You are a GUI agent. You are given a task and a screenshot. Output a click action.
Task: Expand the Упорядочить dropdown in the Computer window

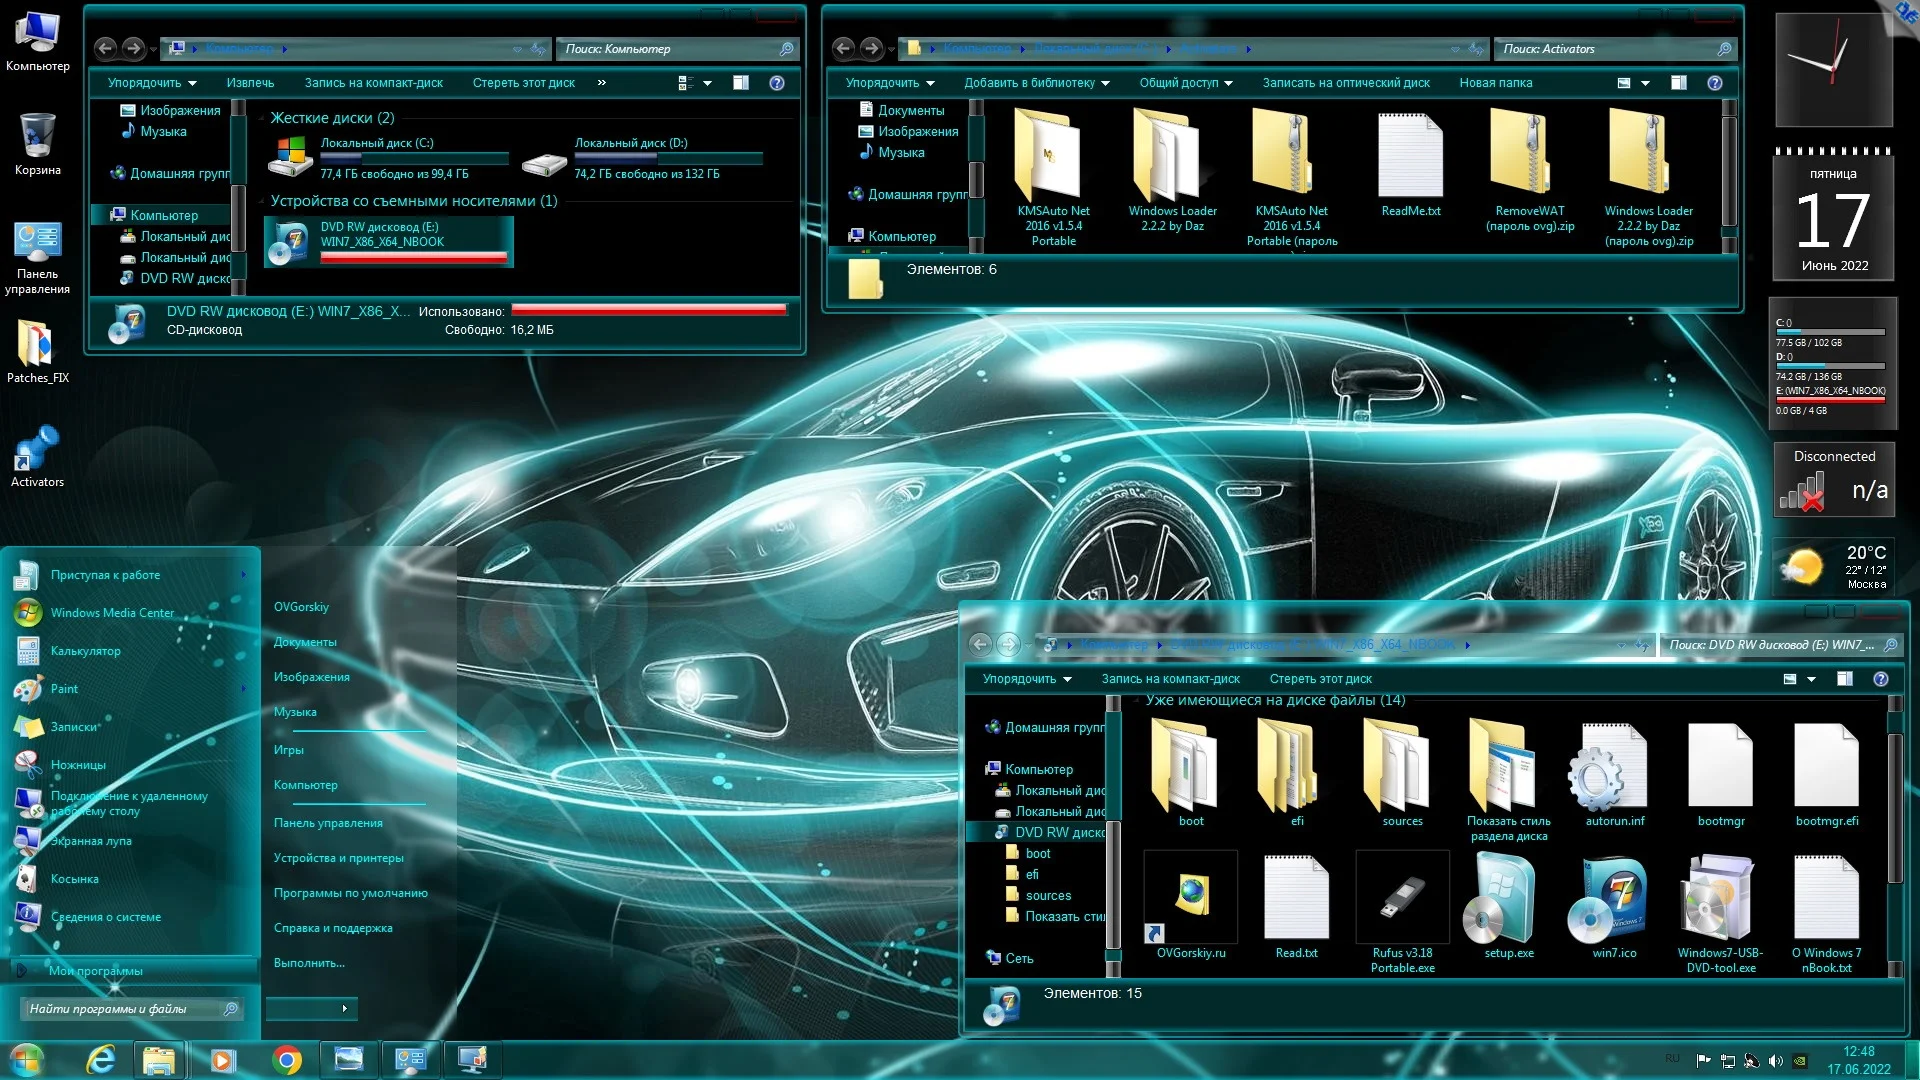(152, 83)
